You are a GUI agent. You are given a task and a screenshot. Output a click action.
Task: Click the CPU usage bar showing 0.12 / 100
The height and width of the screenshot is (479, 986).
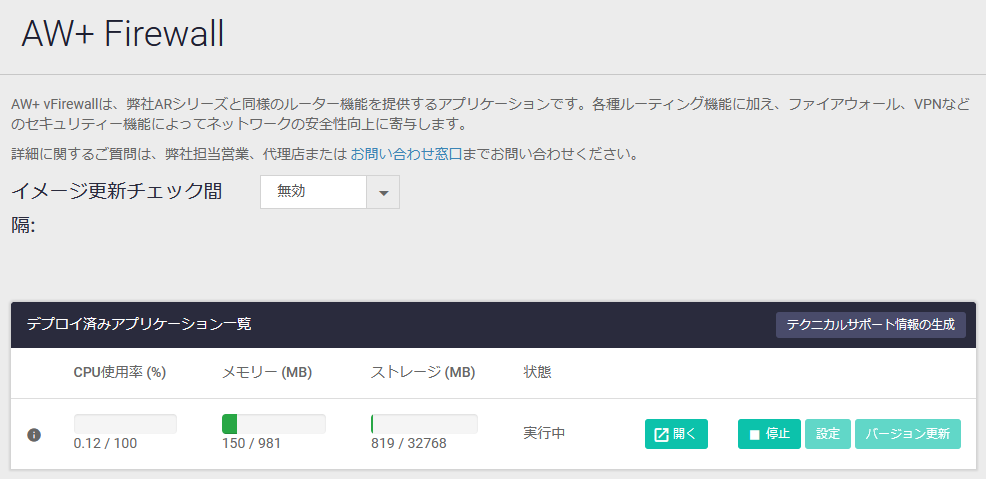(125, 424)
